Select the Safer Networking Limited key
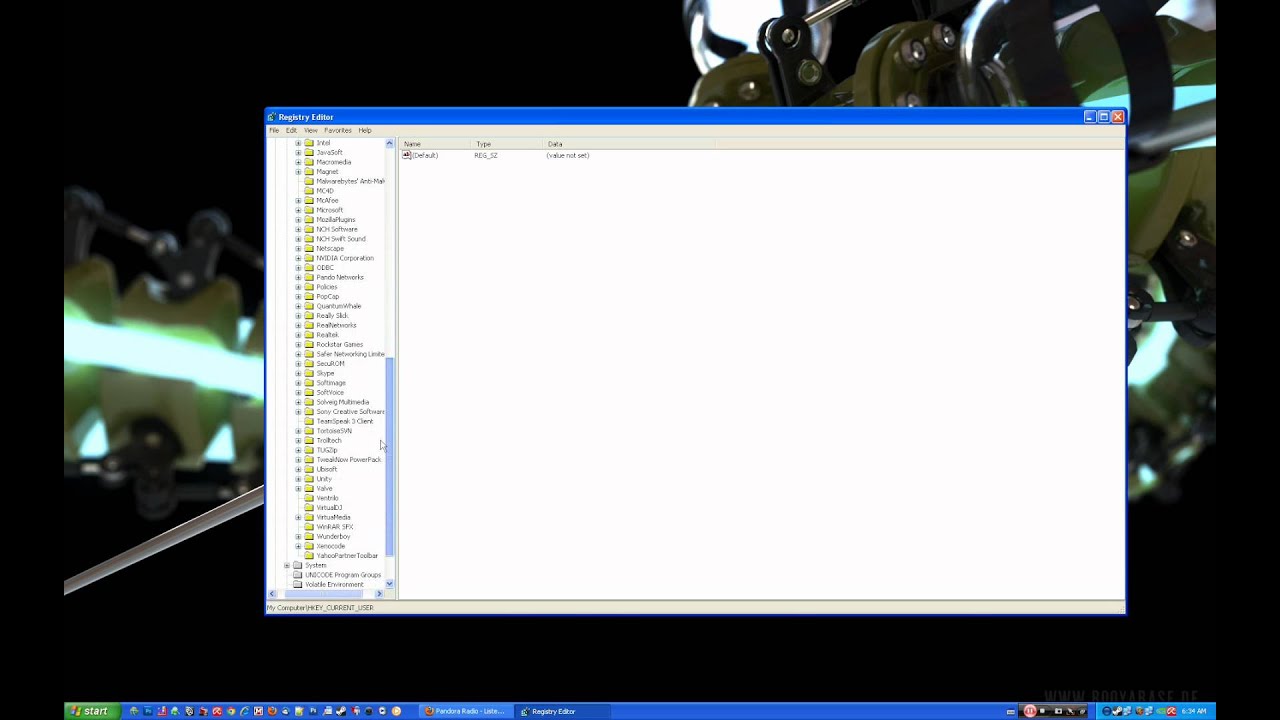 coord(350,354)
